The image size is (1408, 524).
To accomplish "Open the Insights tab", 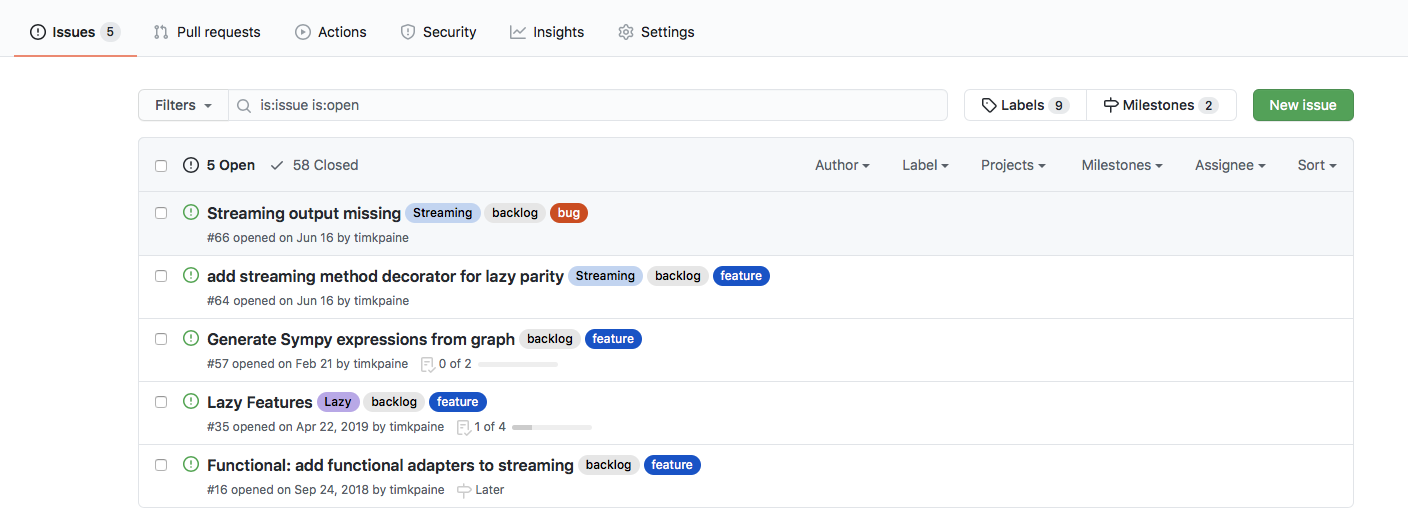I will tap(547, 32).
